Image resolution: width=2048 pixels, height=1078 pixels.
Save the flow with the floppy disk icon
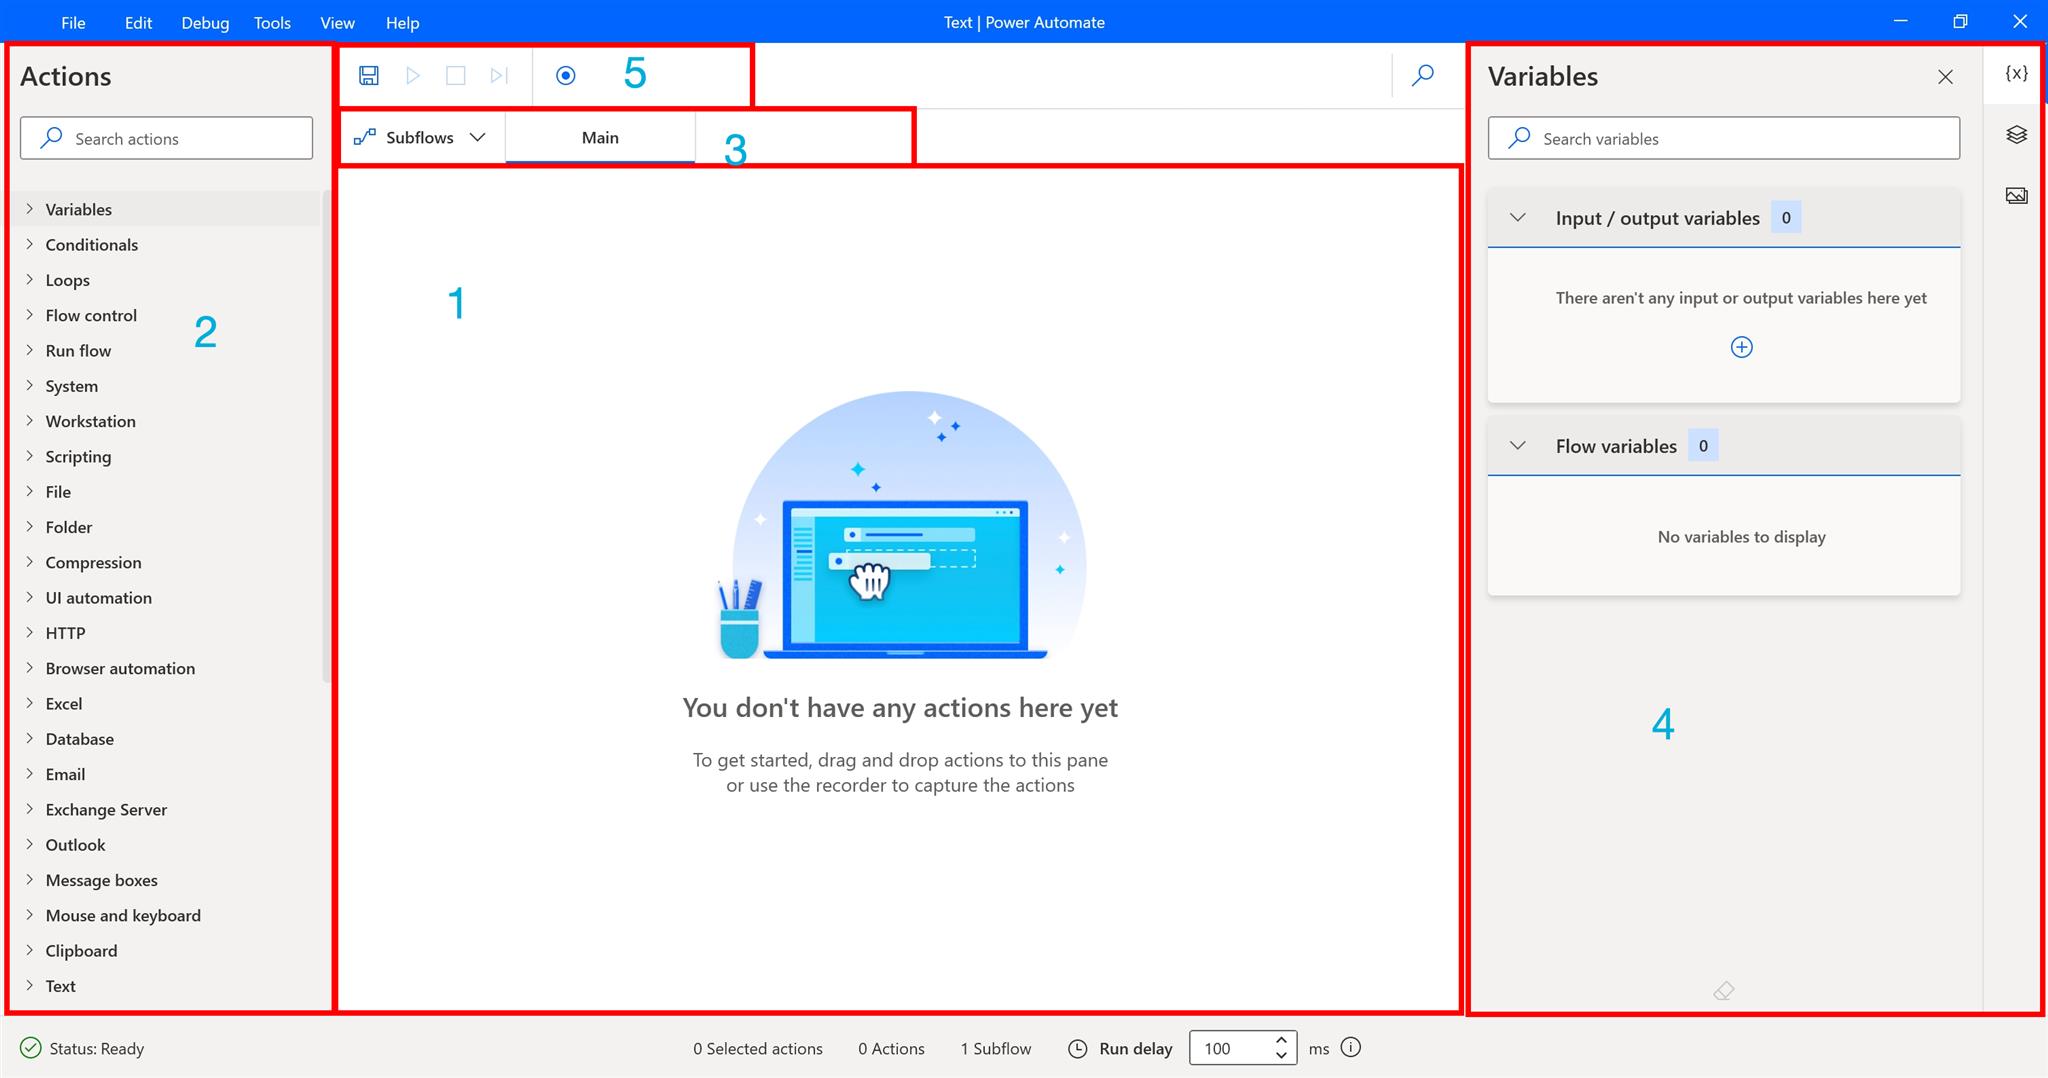coord(369,76)
